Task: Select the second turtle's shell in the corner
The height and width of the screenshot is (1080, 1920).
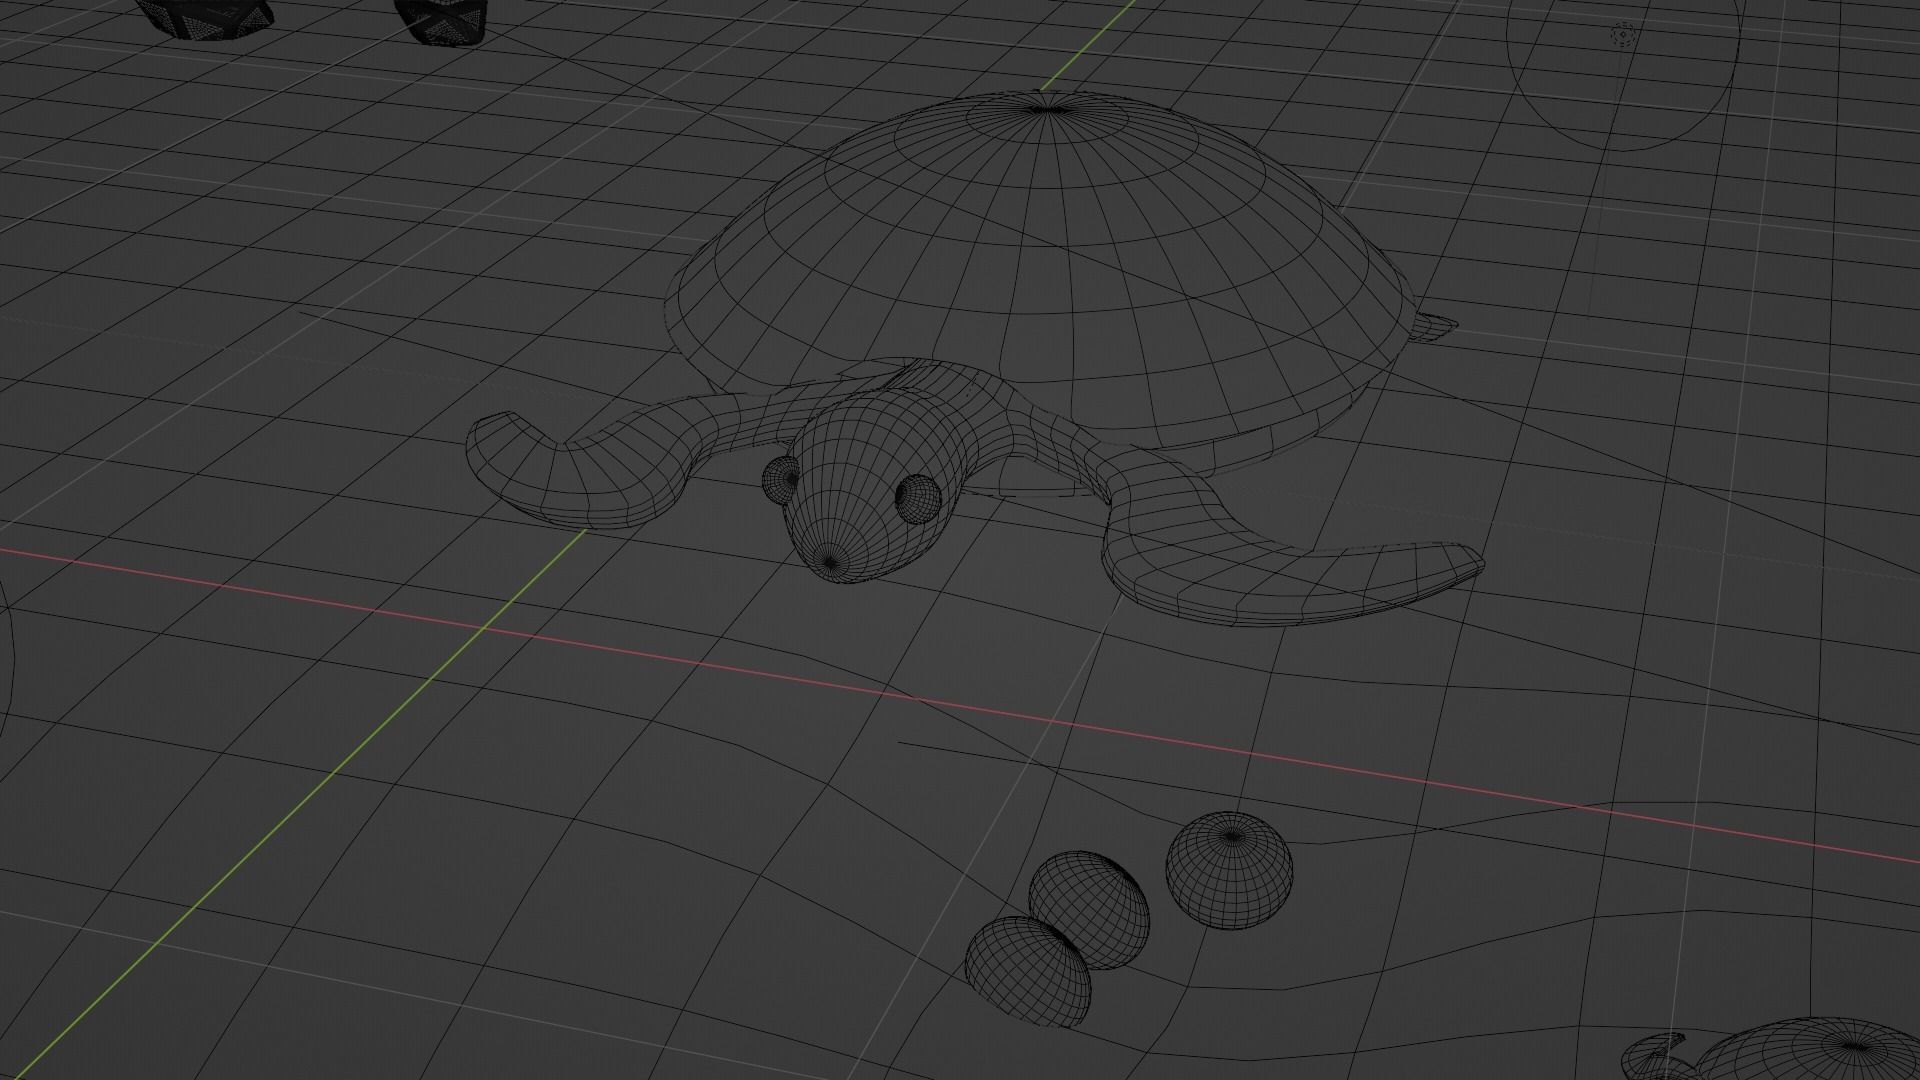Action: tap(1810, 1050)
